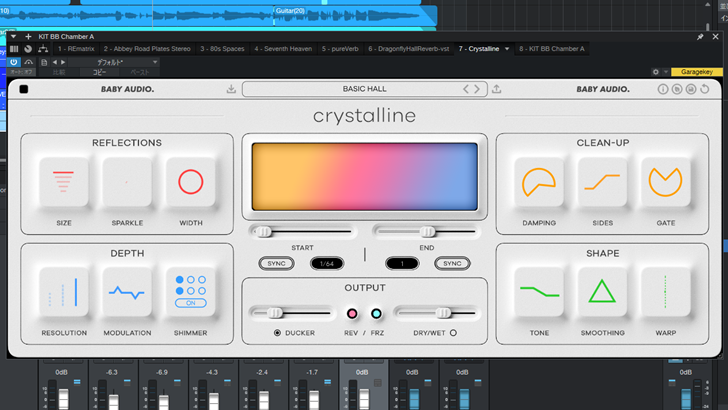Image resolution: width=728 pixels, height=410 pixels.
Task: Click the save disk icon in header
Action: coord(691,89)
